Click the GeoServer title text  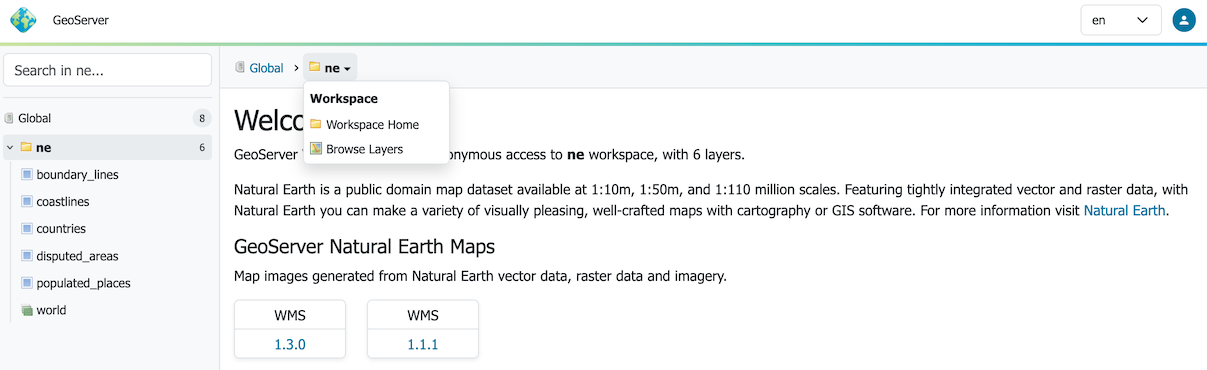pos(81,20)
